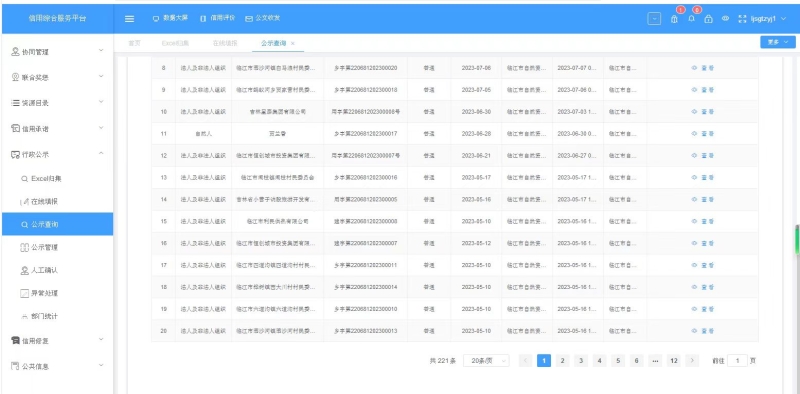The image size is (800, 394).
Task: Switch to the Excel归集 tab
Action: [x=175, y=43]
